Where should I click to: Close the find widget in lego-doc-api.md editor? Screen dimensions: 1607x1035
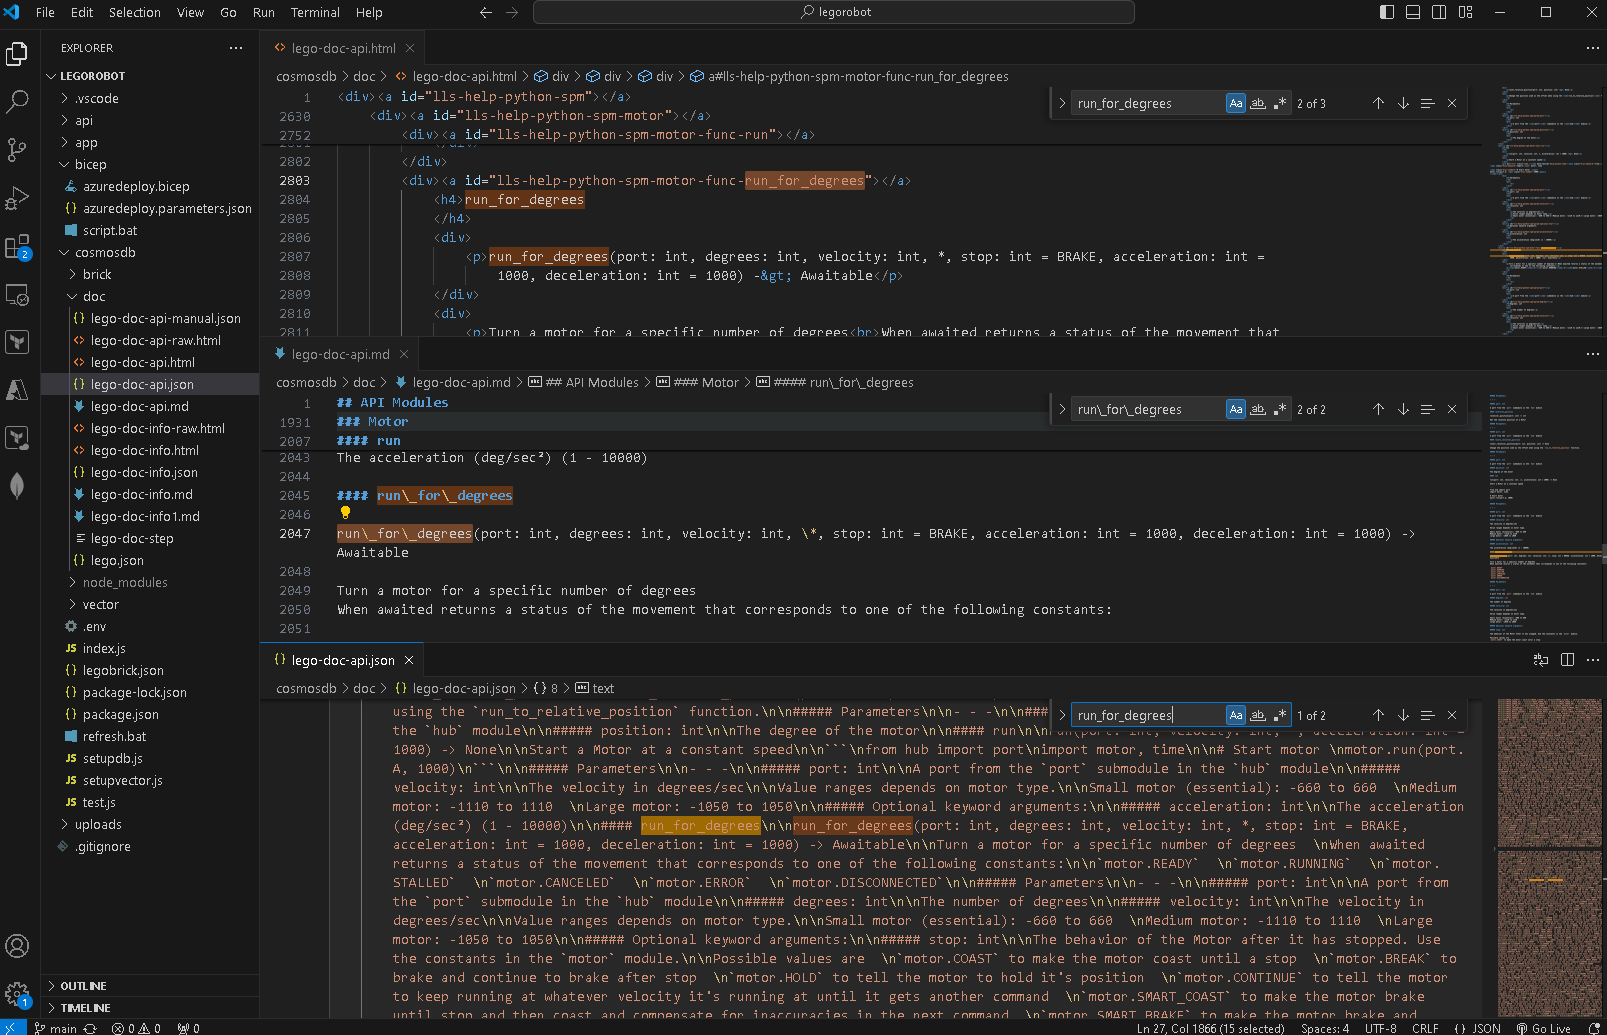(1452, 409)
